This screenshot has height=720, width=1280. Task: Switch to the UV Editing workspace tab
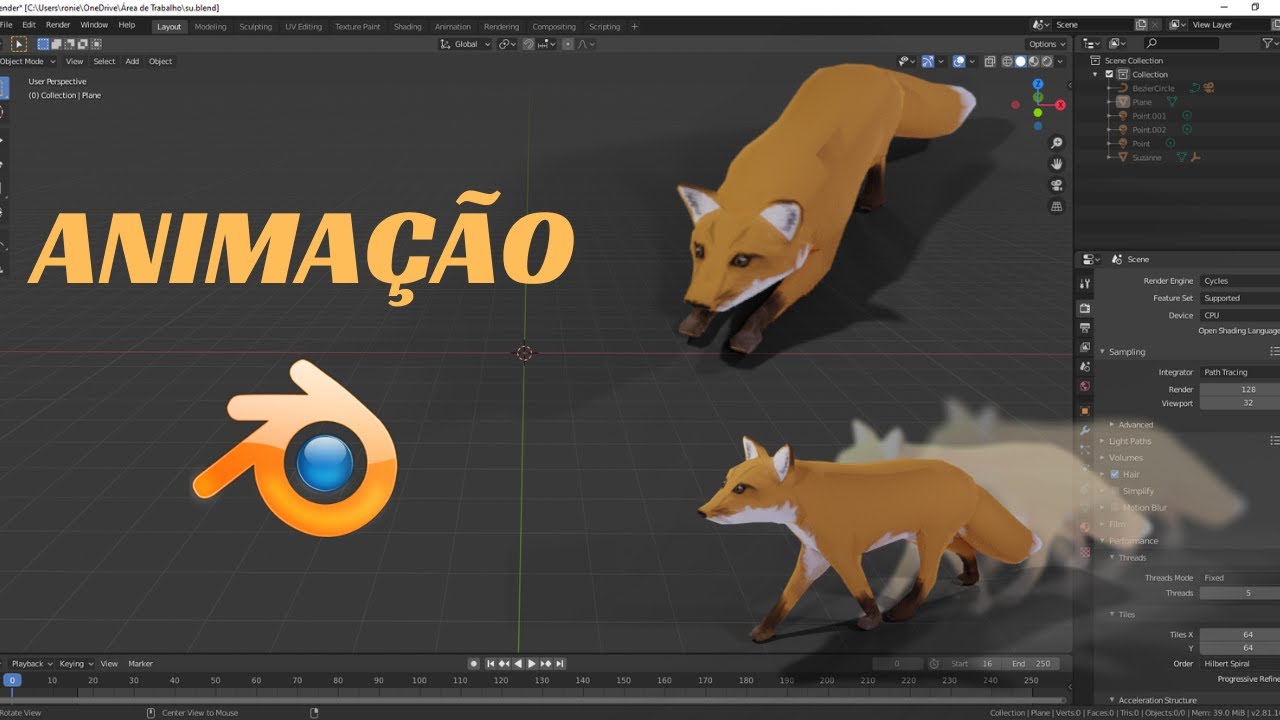(x=303, y=27)
